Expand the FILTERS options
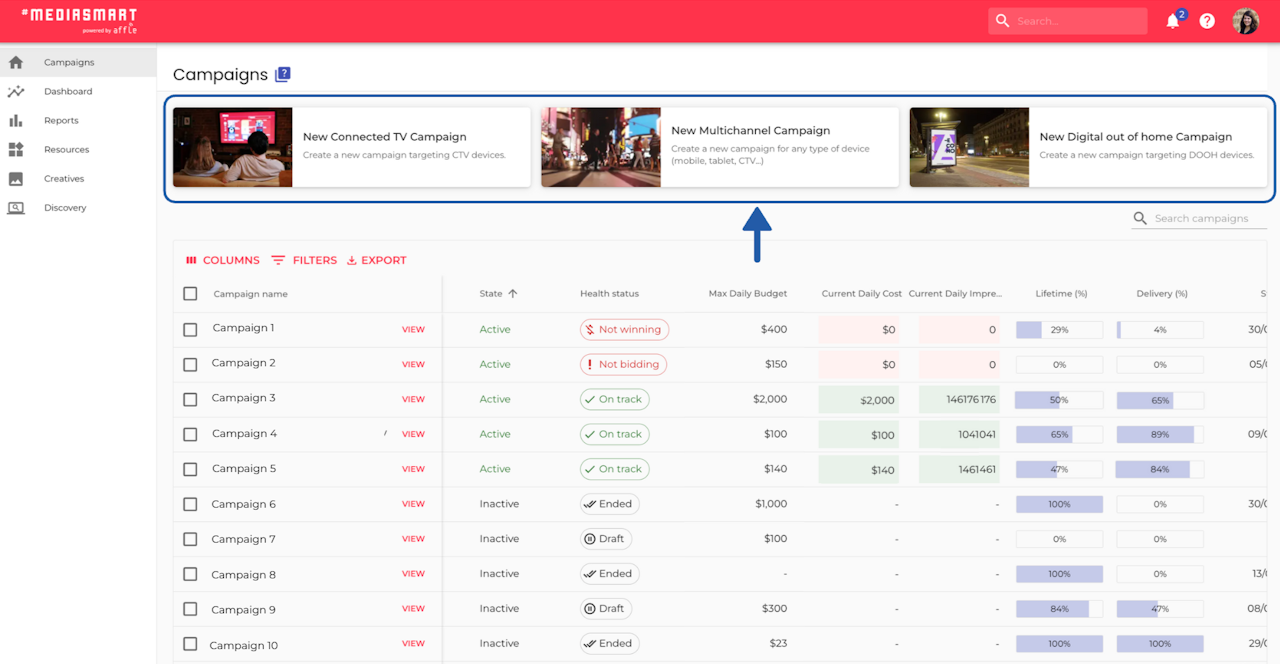Screen dimensions: 1280x664 click(304, 260)
